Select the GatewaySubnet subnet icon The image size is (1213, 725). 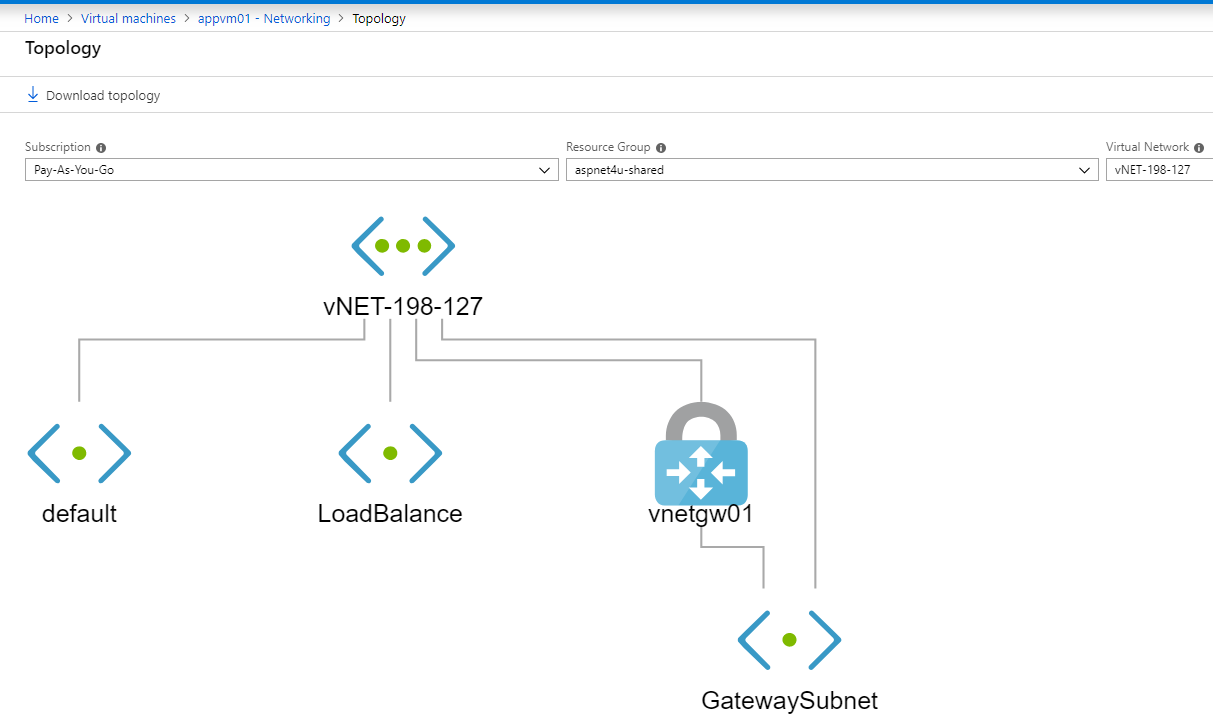(x=789, y=639)
